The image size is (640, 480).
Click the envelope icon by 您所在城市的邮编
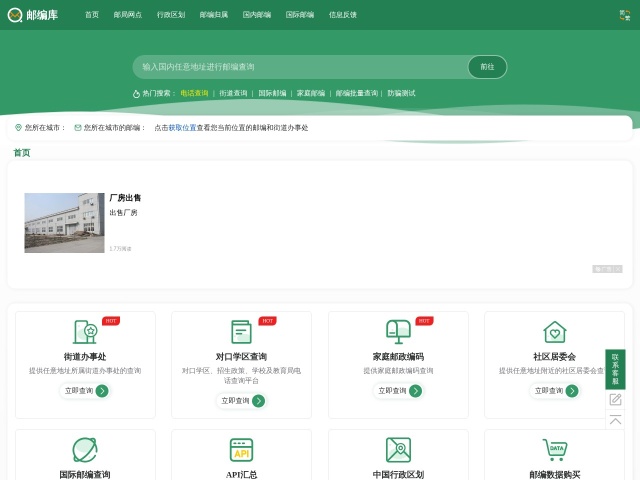78,128
